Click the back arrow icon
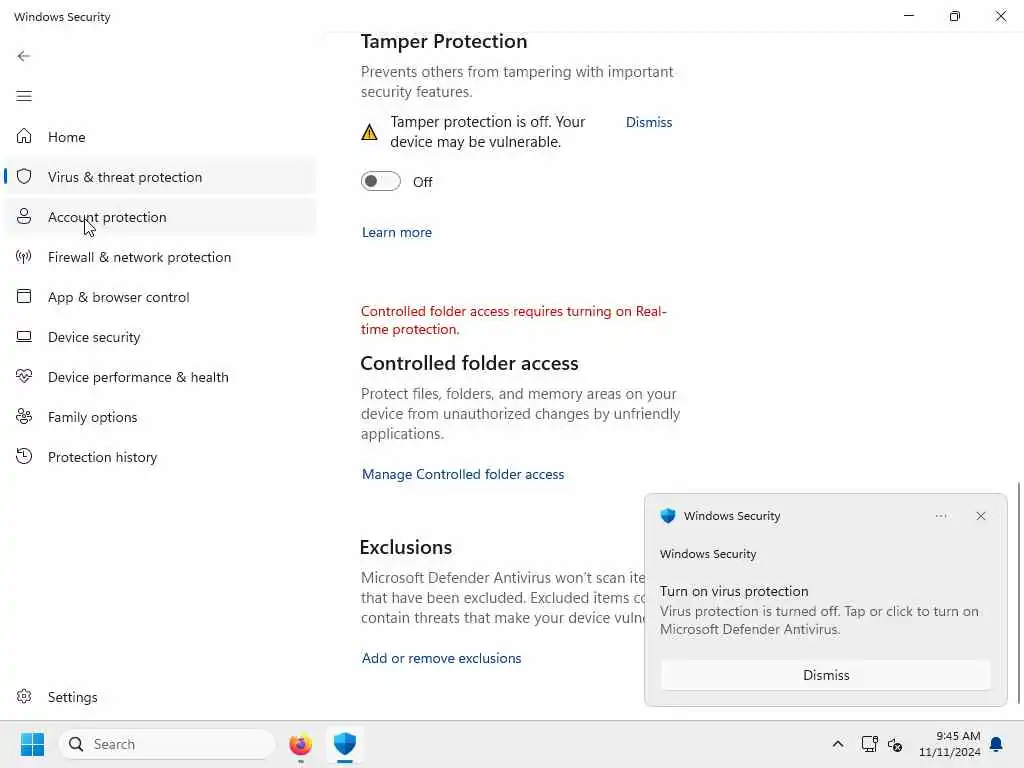This screenshot has width=1024, height=768. pyautogui.click(x=24, y=56)
